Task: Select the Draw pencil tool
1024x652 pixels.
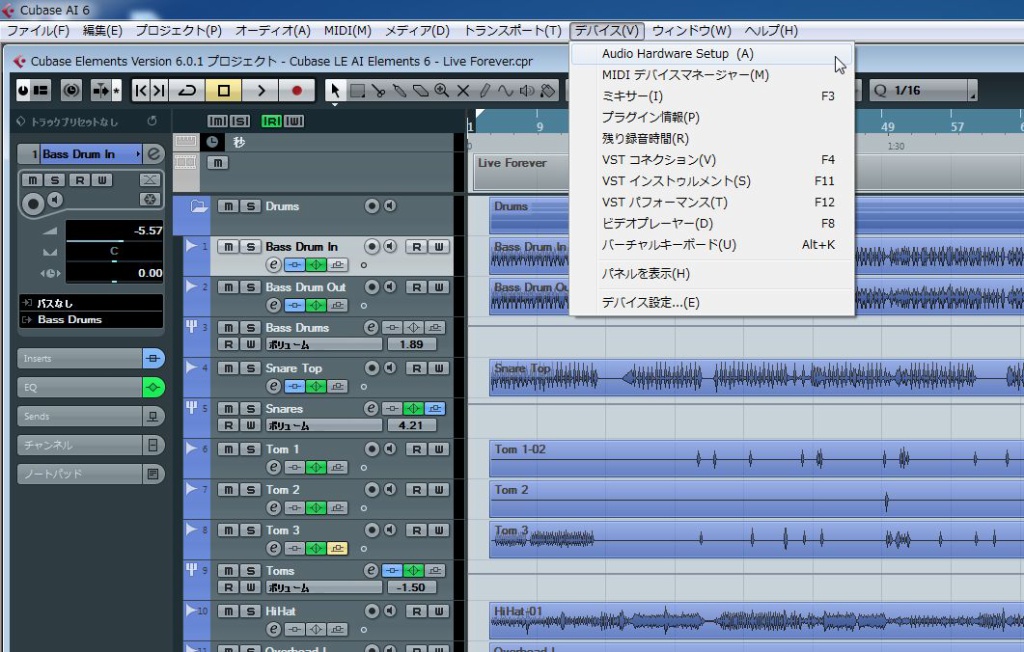Action: (x=484, y=91)
